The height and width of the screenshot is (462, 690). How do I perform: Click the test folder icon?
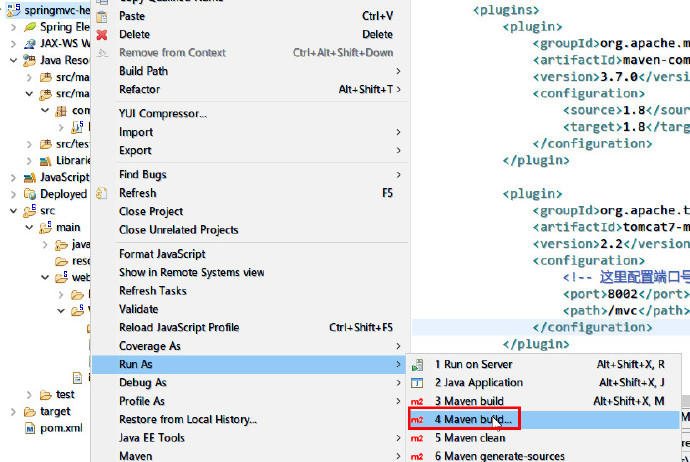click(46, 395)
